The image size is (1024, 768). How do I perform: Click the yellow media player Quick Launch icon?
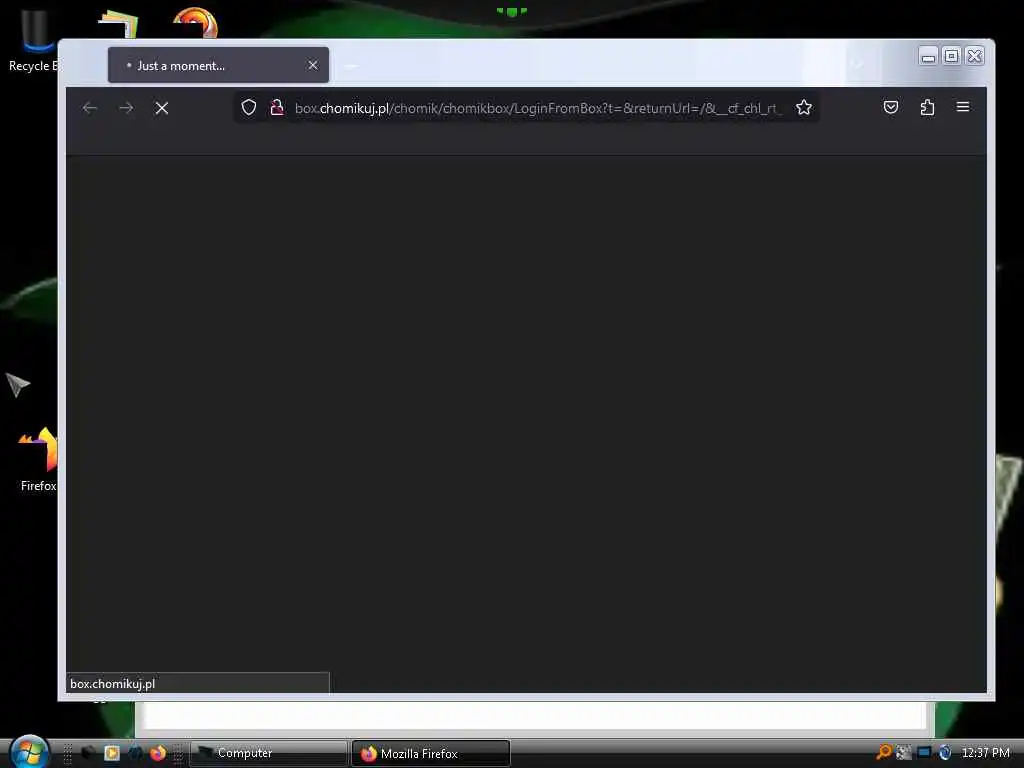click(x=112, y=753)
